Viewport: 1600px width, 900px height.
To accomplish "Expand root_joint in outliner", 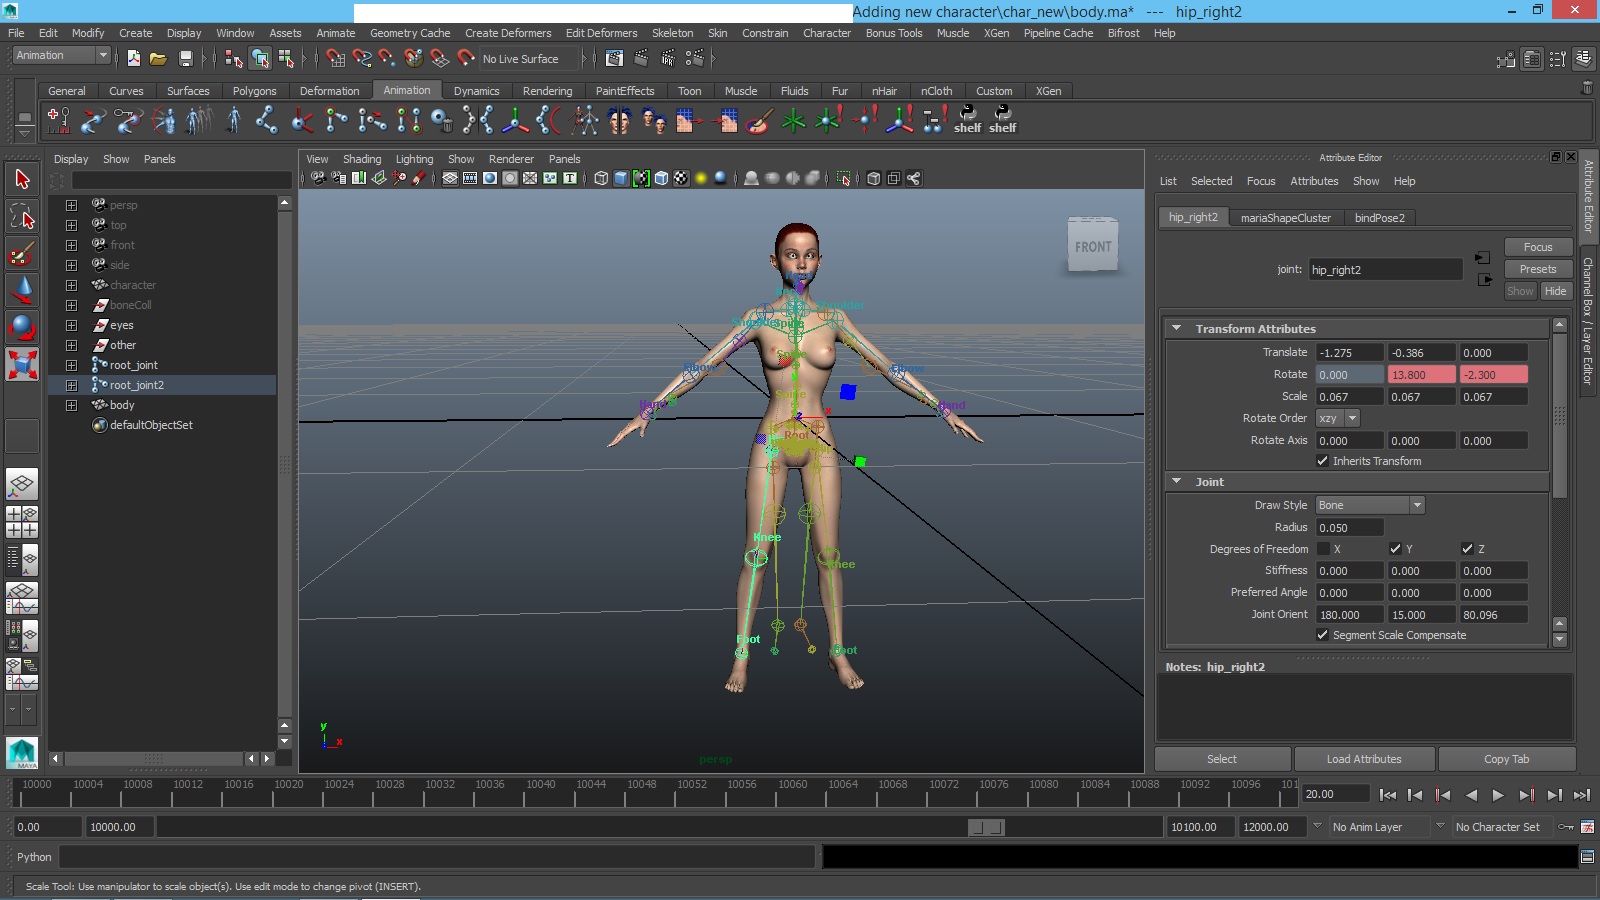I will pos(71,365).
